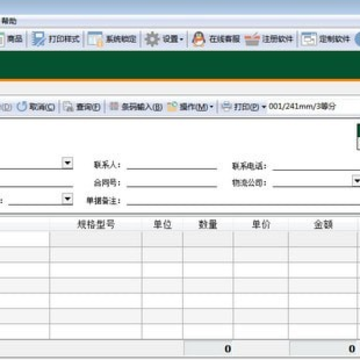Focus the 物流公司 input field
This screenshot has height=360, width=360.
(x=313, y=182)
